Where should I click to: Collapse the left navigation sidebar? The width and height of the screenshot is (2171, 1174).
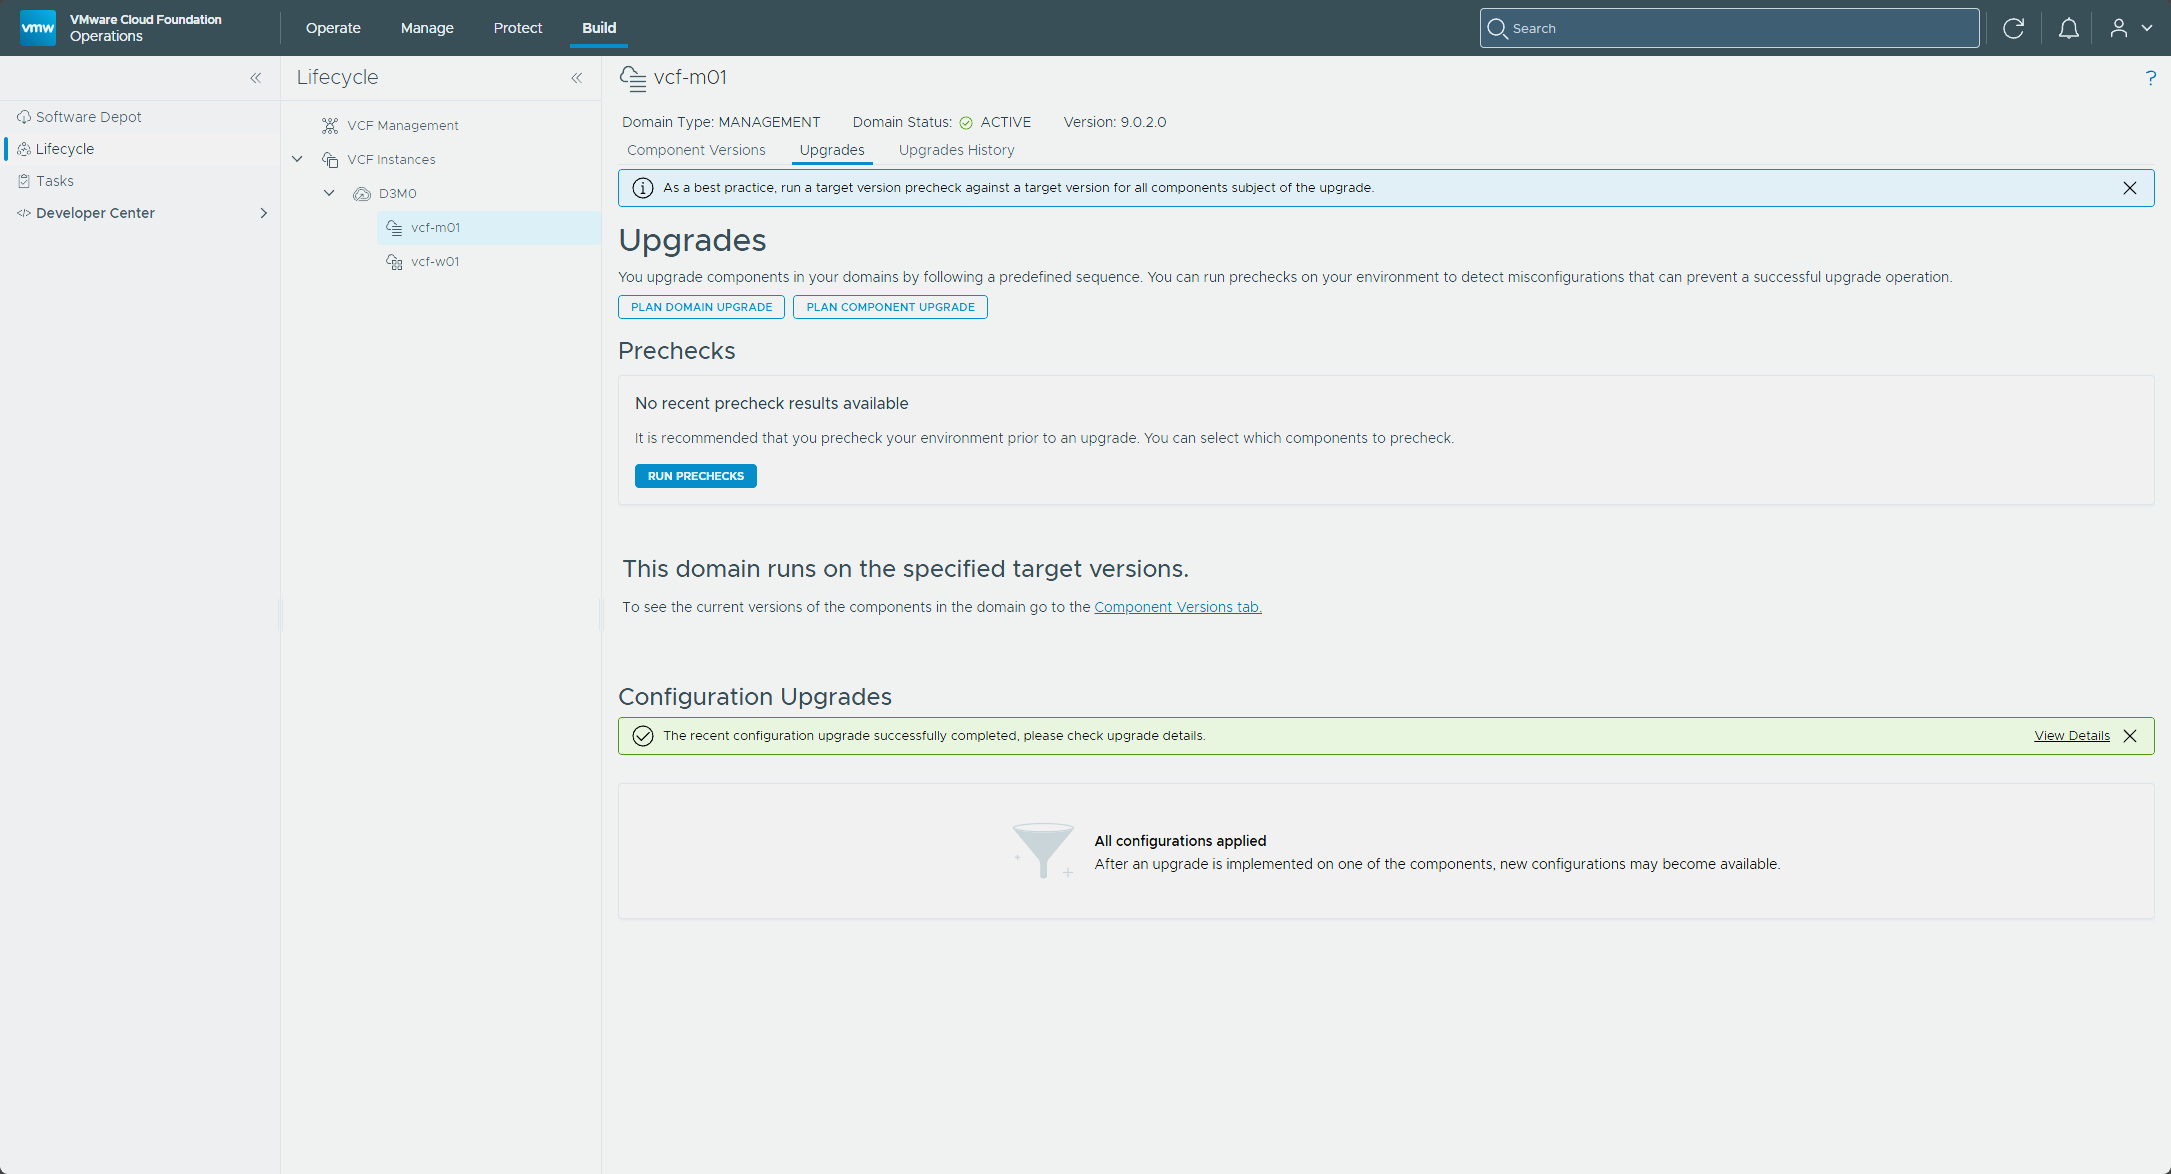tap(256, 78)
